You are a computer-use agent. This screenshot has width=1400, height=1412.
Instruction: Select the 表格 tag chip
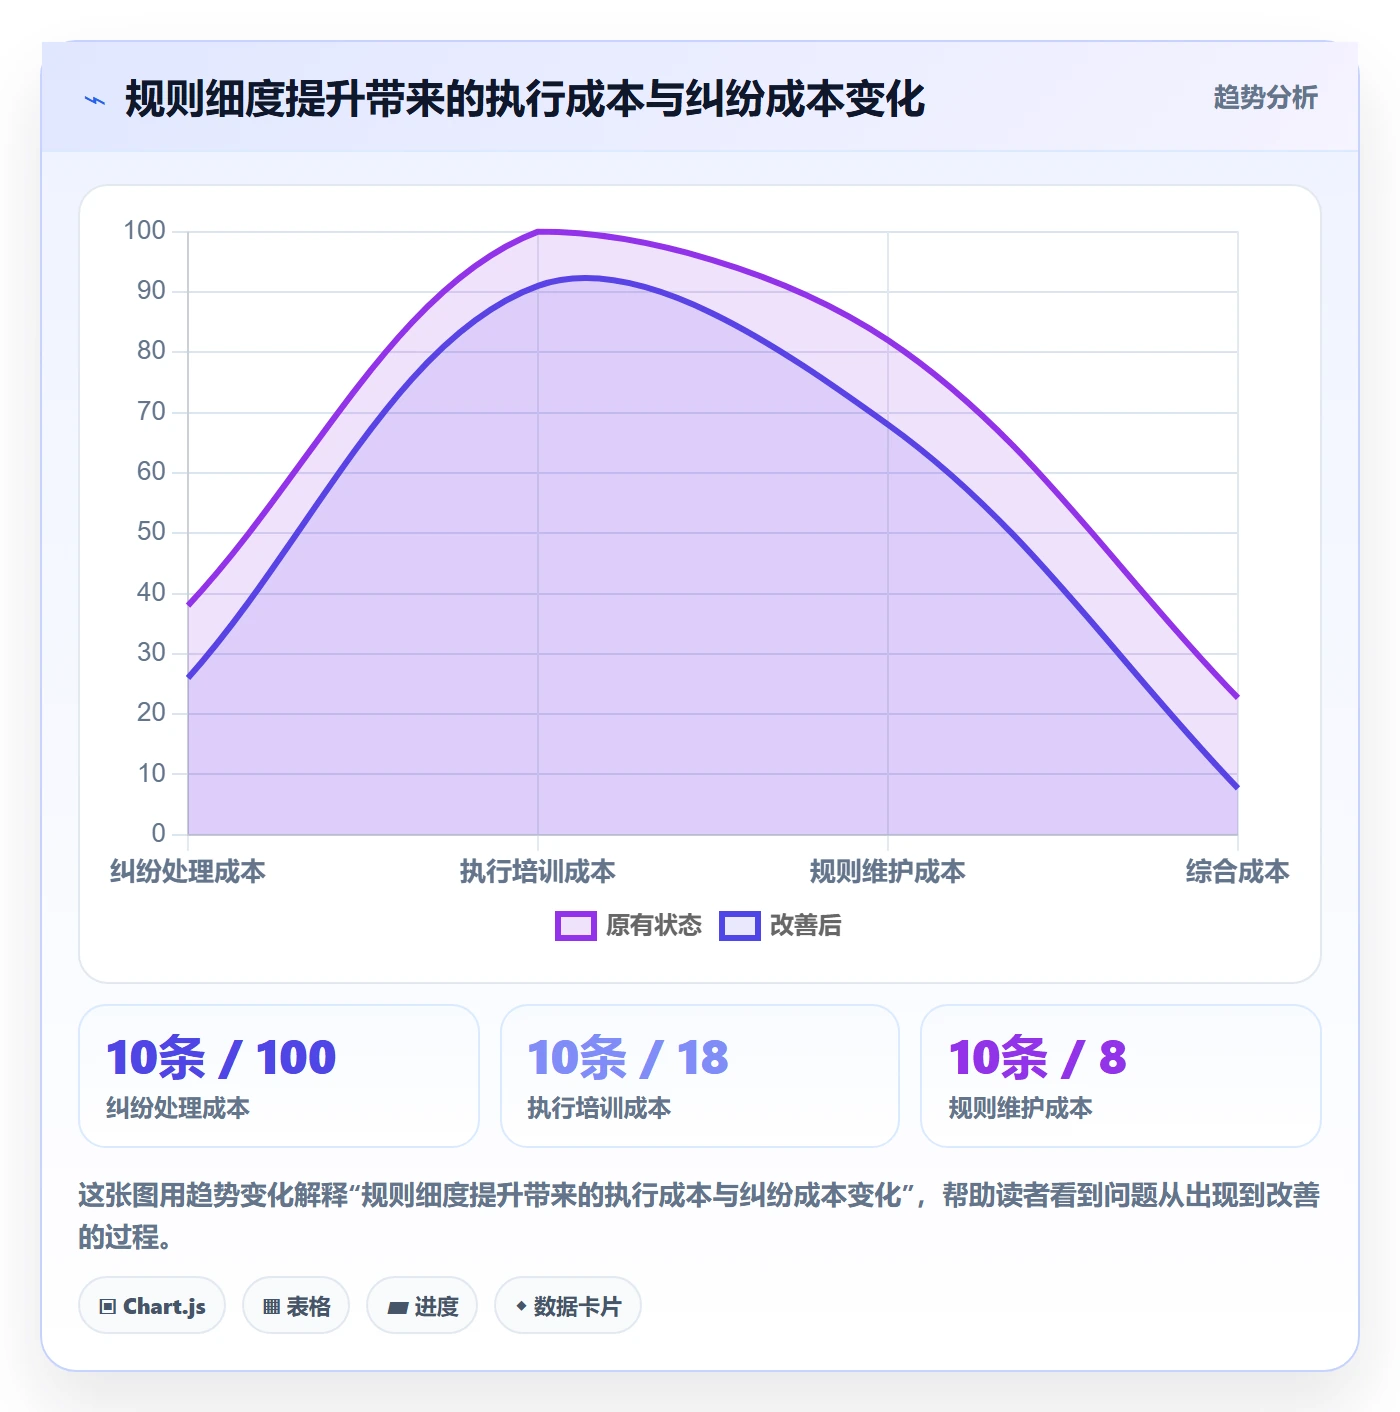296,1306
